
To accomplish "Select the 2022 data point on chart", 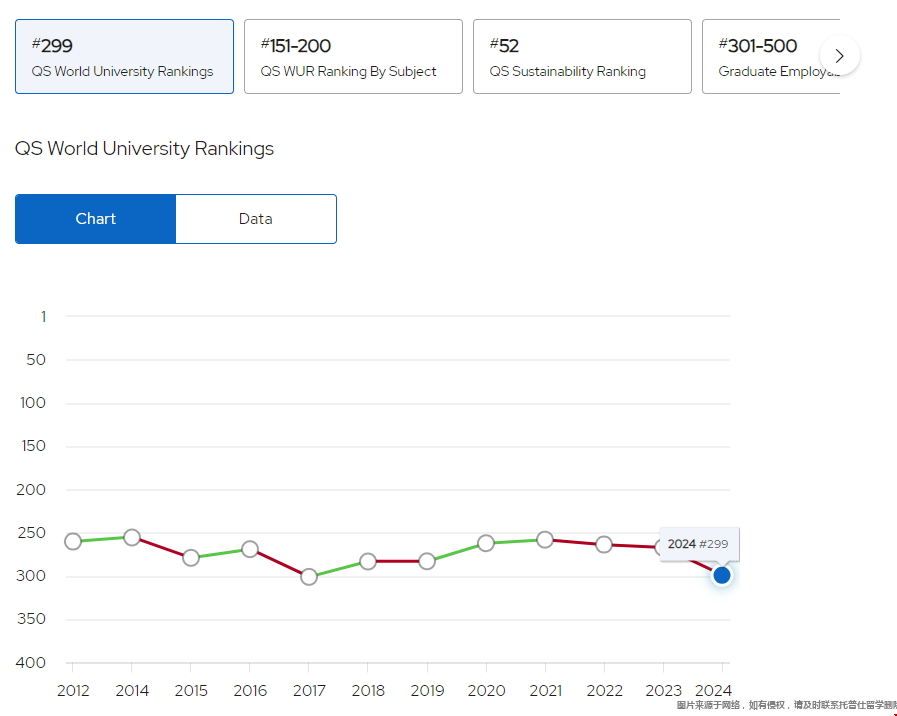I will click(x=604, y=544).
